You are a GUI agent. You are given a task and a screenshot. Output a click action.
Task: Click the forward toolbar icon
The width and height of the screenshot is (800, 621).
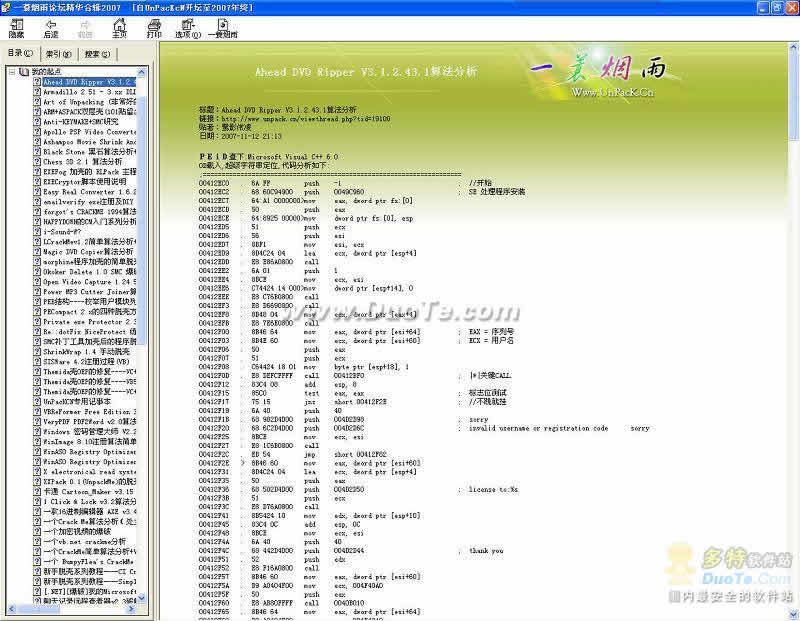pos(85,29)
